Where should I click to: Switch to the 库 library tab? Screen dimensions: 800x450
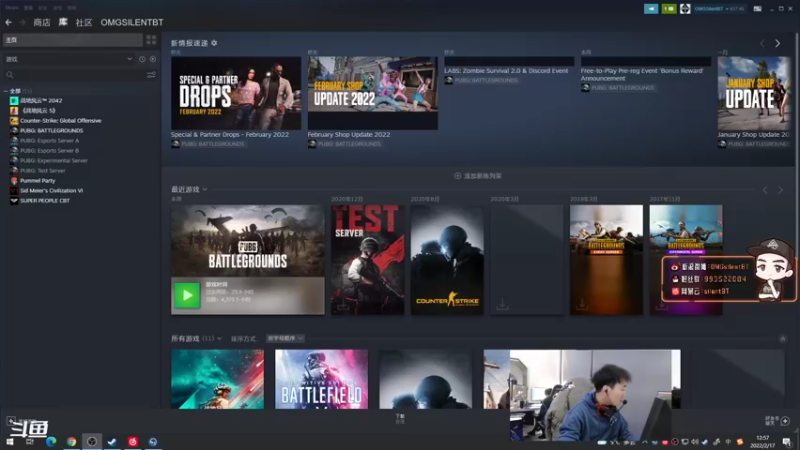[63, 22]
